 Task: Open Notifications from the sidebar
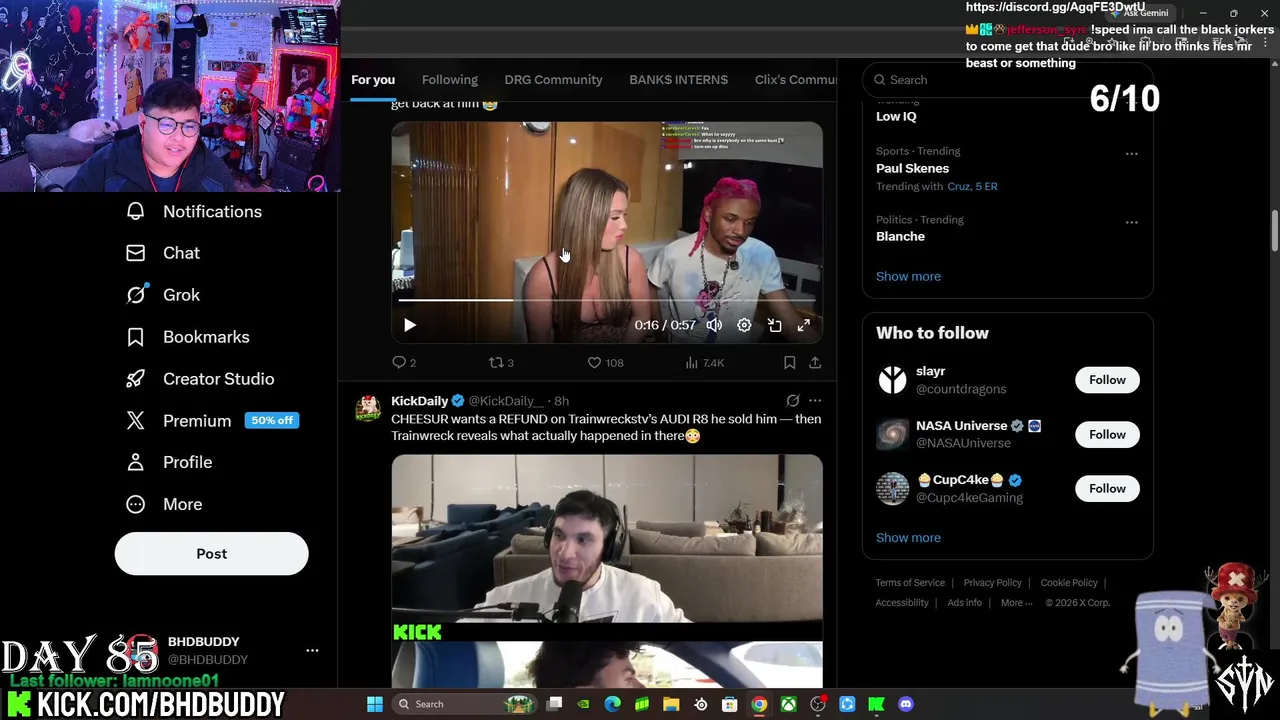194,211
